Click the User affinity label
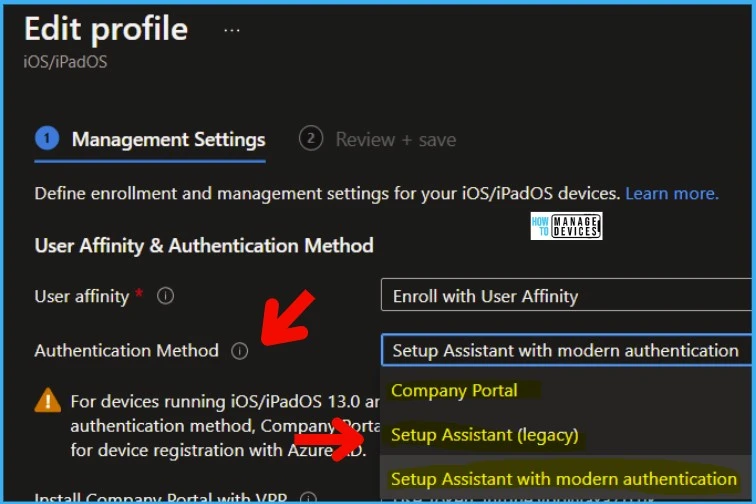 (82, 296)
